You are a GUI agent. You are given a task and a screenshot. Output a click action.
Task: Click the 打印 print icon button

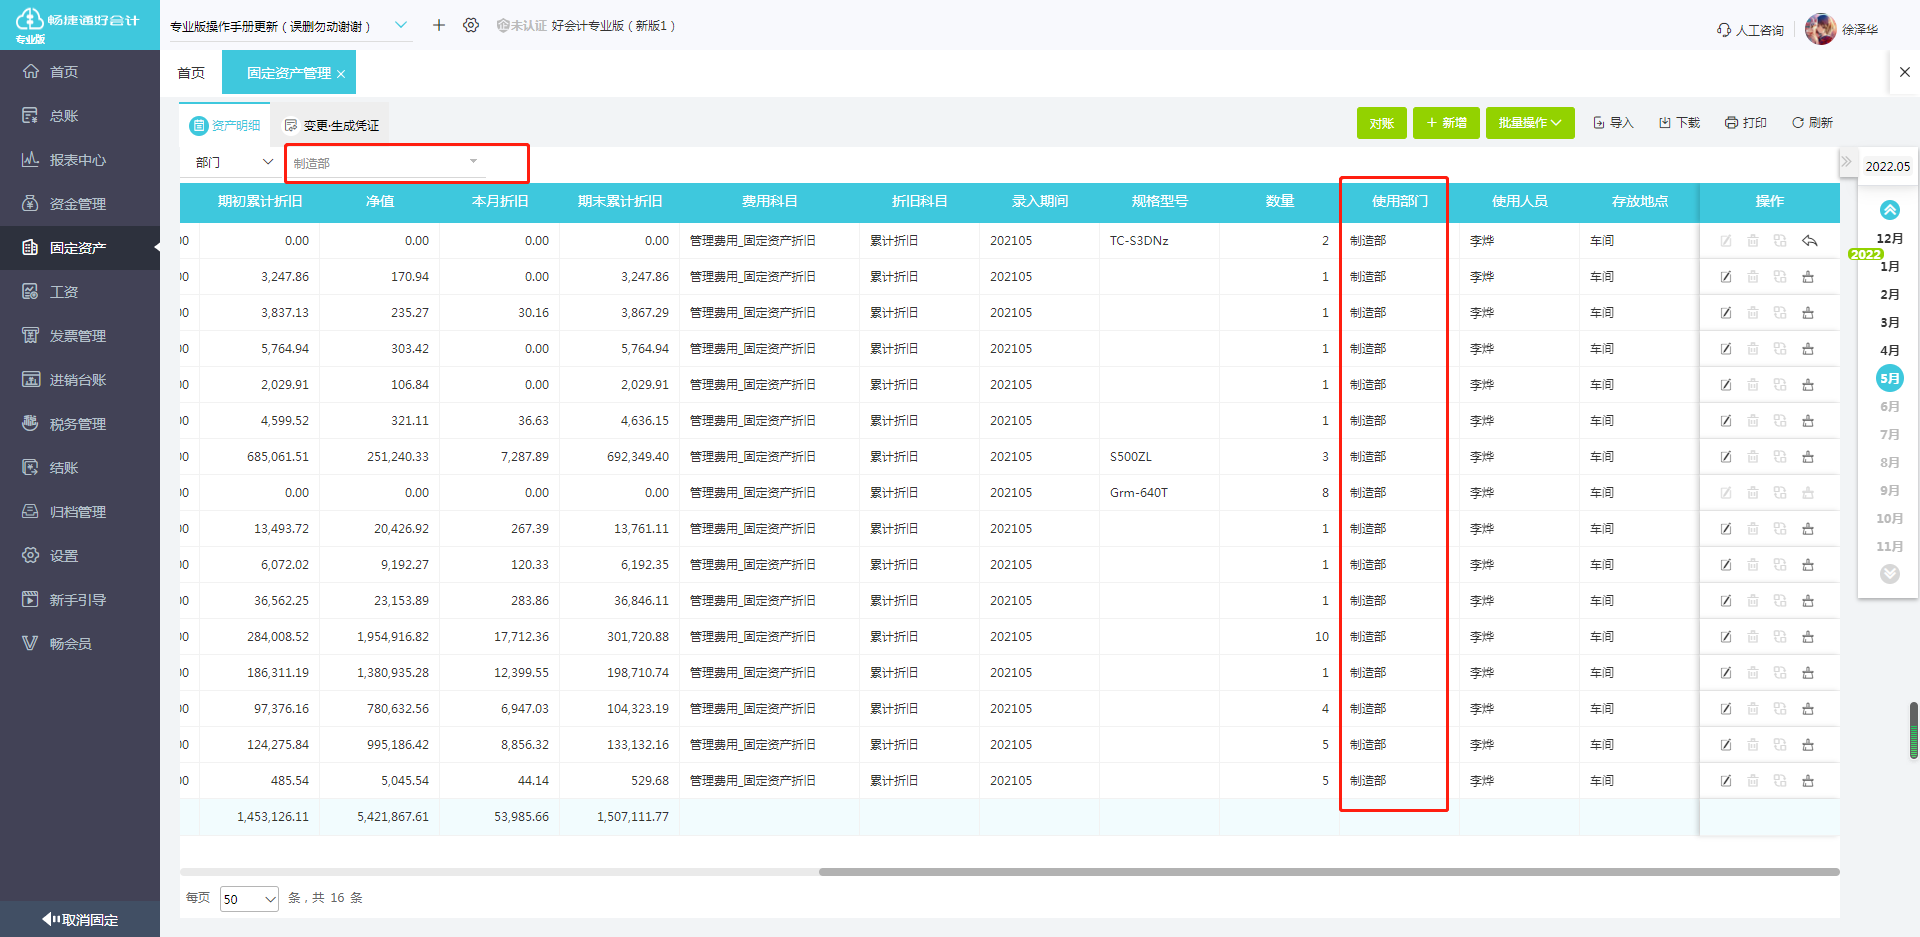1745,123
